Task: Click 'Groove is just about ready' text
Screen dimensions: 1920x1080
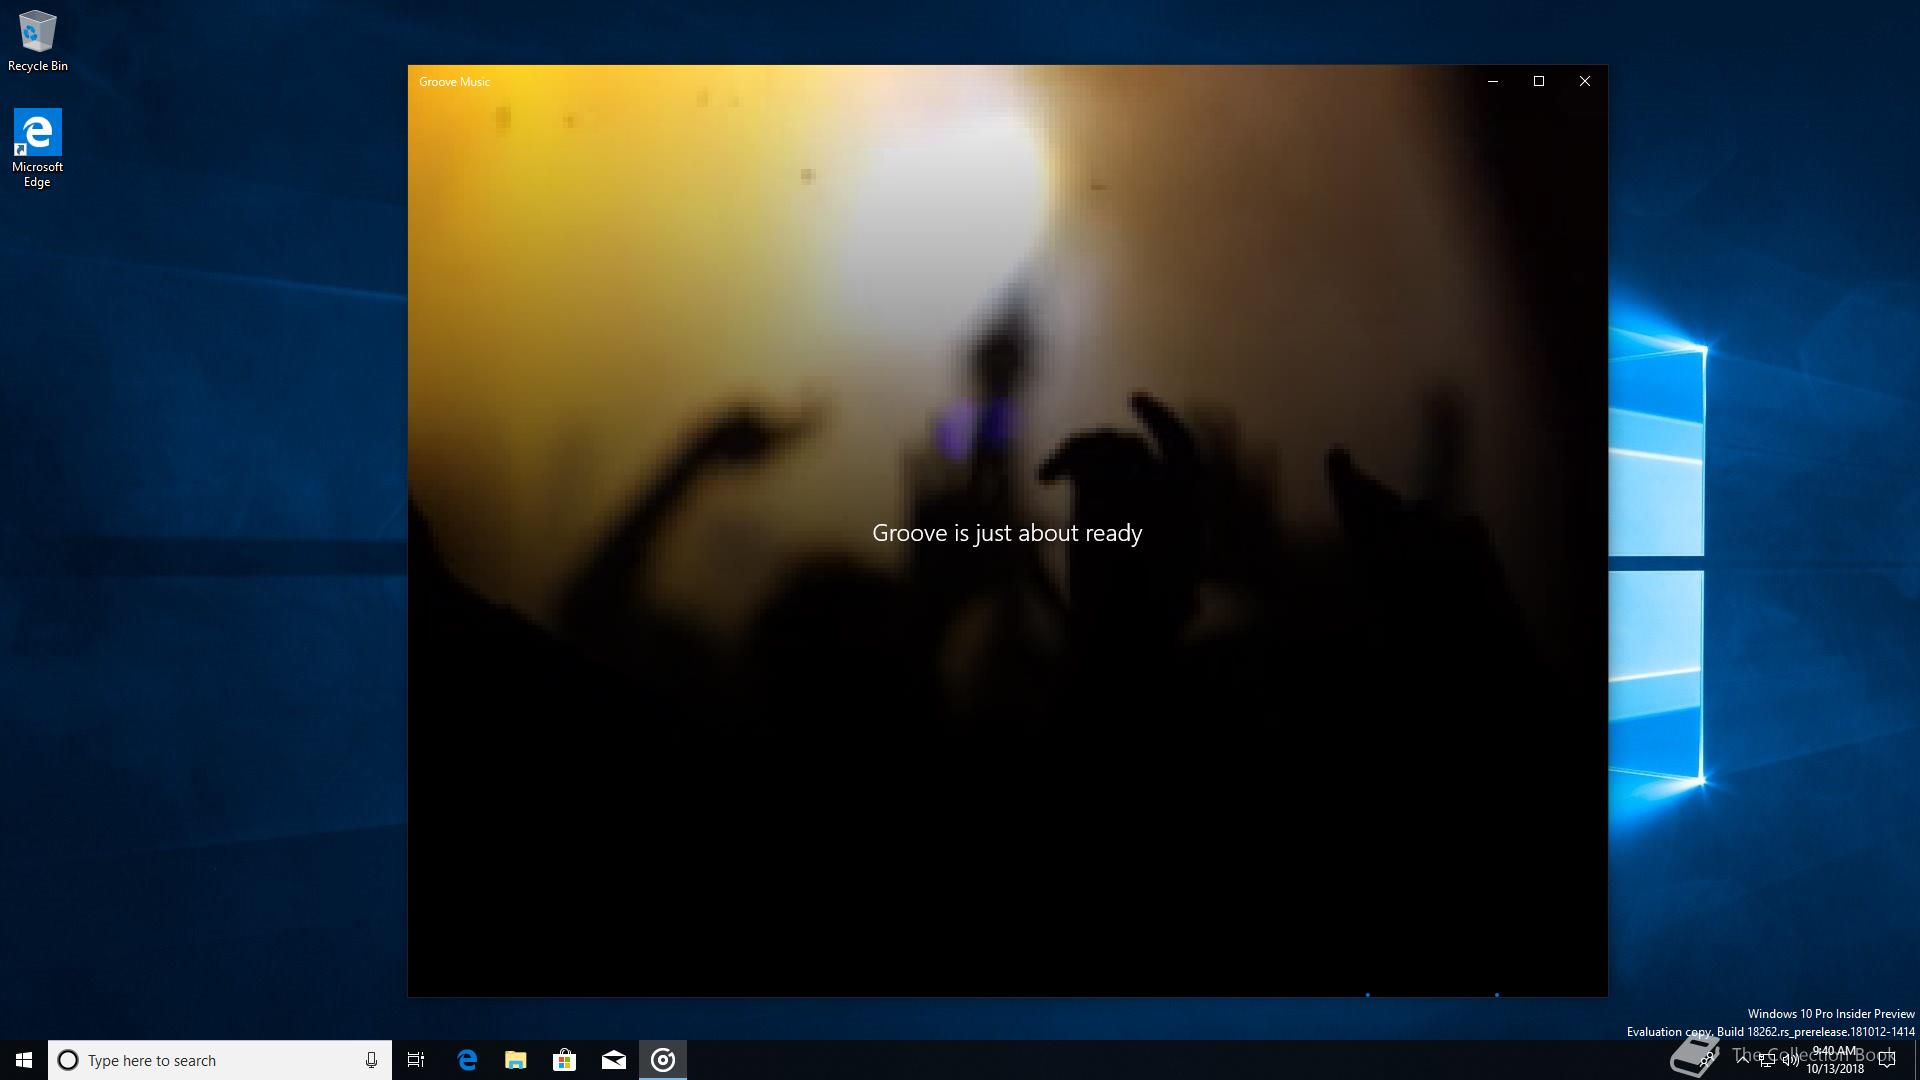Action: pos(1007,533)
